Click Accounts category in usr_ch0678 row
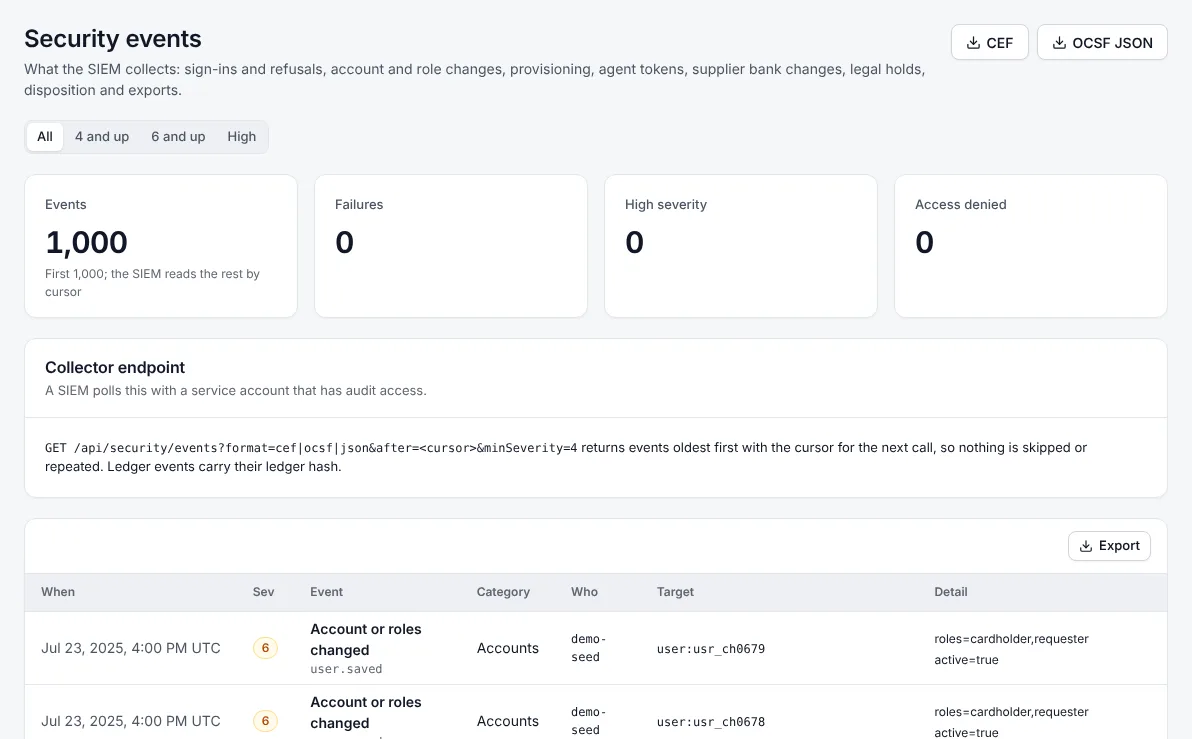Viewport: 1192px width, 739px height. pos(508,721)
